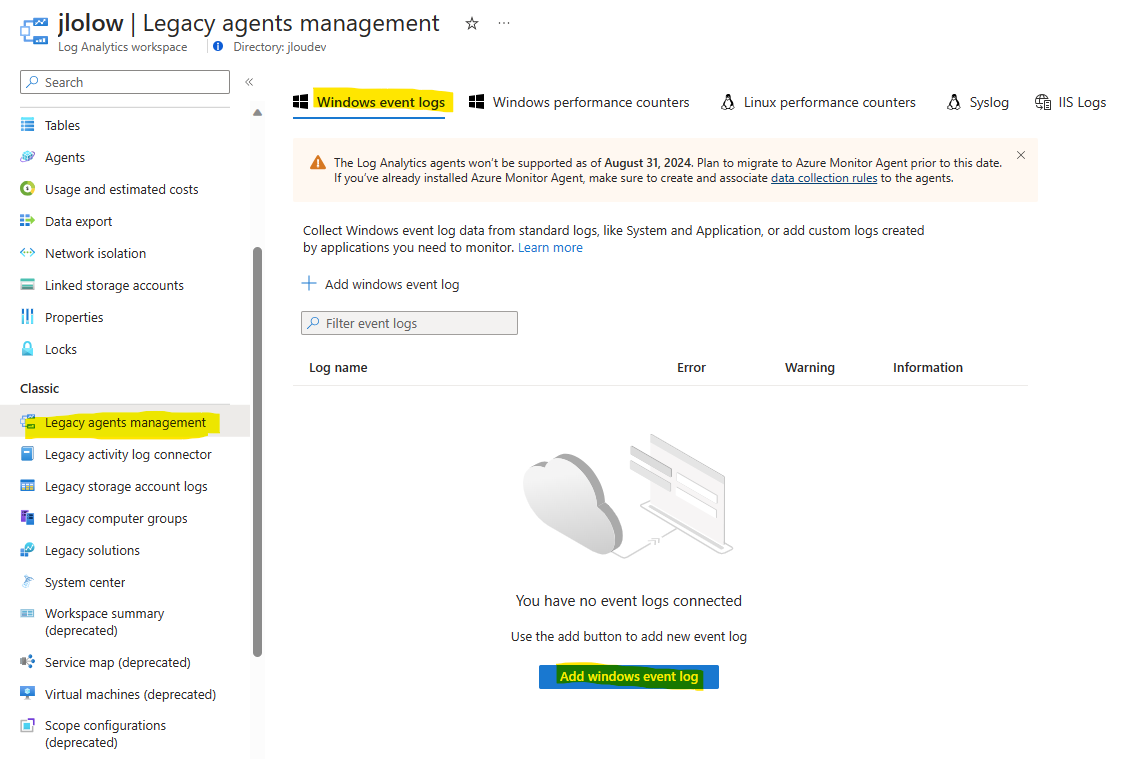Open Agents in the sidebar

pos(65,157)
